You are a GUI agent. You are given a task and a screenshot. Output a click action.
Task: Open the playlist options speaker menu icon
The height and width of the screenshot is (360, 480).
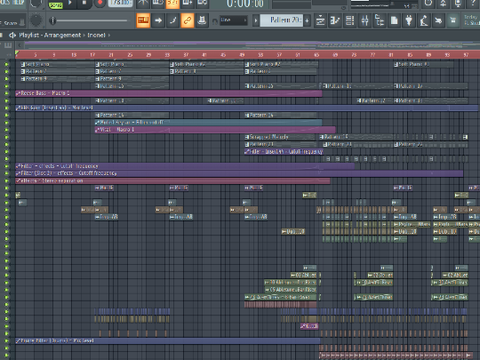pyautogui.click(x=12, y=35)
